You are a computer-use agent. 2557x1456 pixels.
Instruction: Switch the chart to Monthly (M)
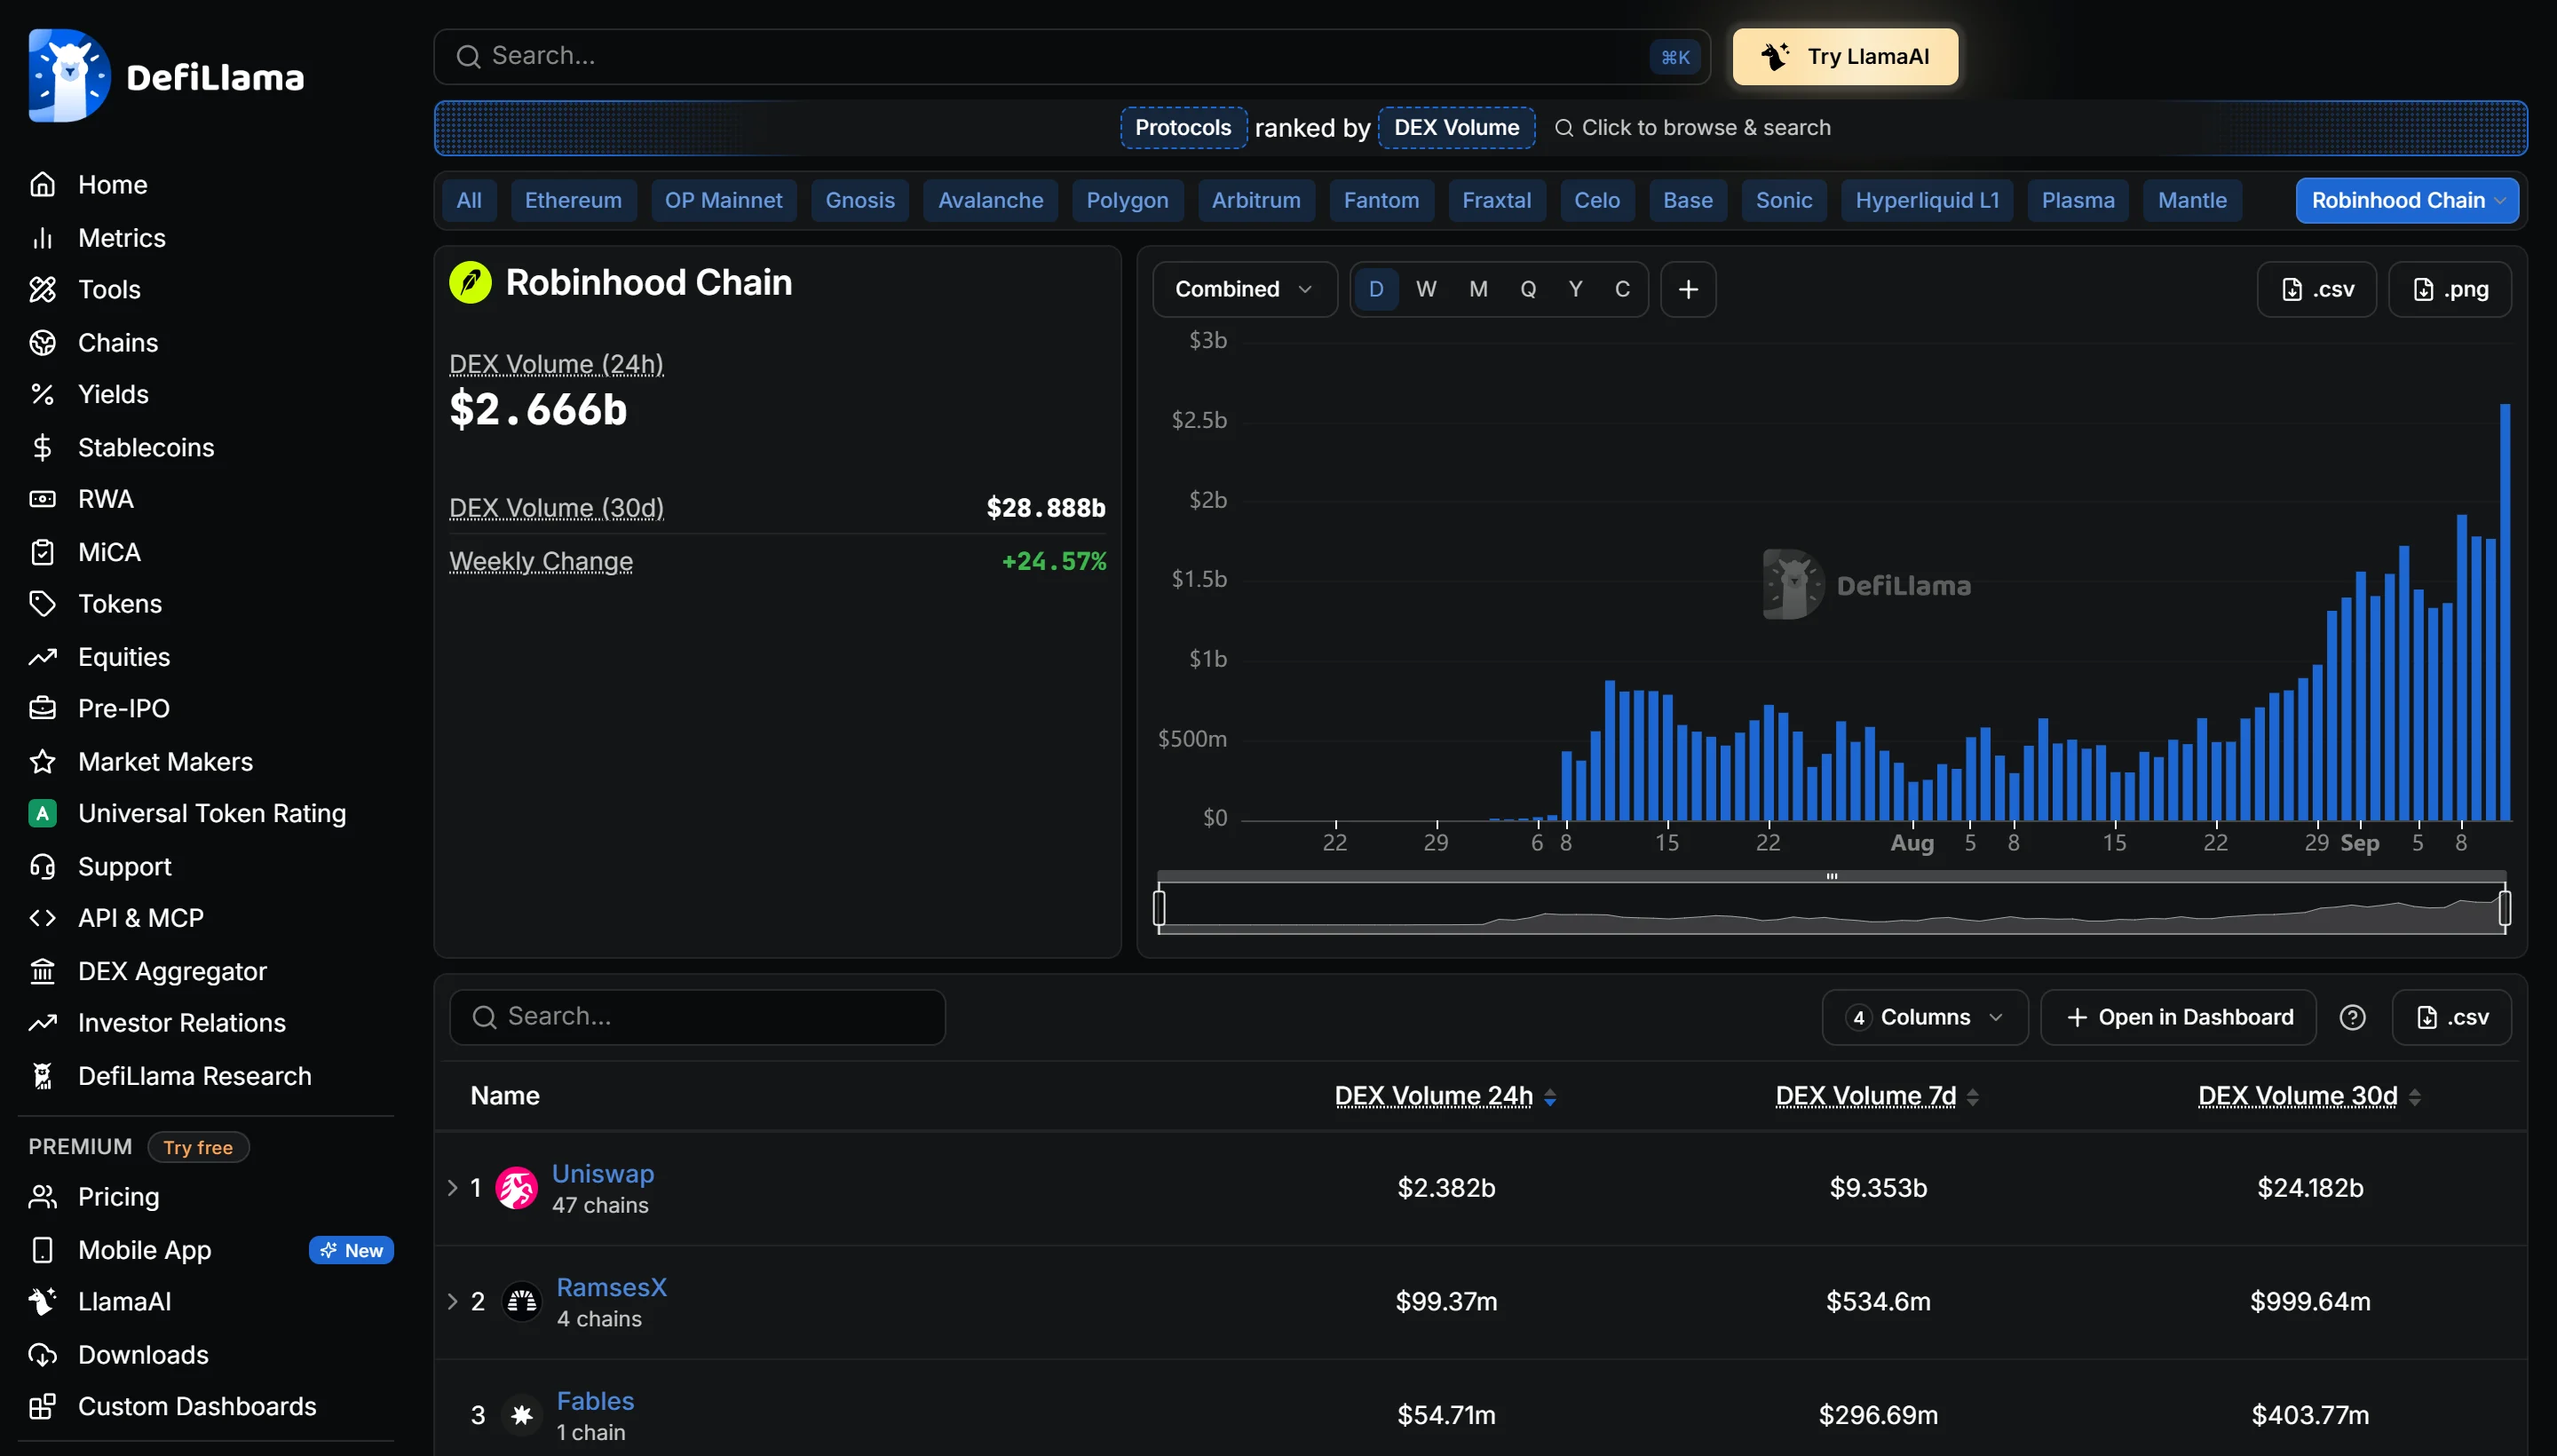(x=1478, y=290)
